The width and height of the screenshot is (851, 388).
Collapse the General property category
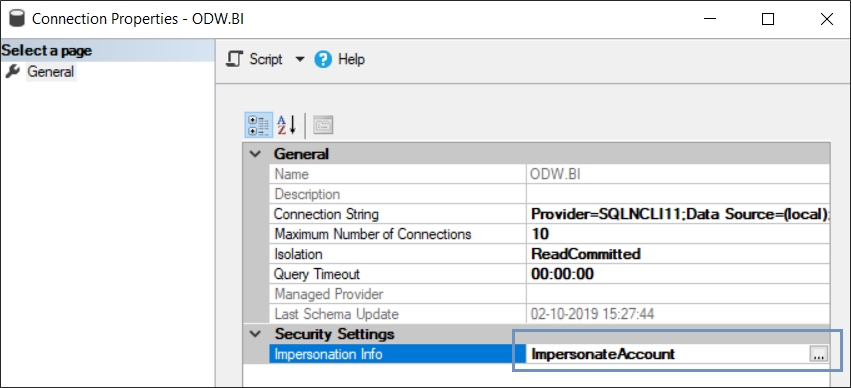255,154
